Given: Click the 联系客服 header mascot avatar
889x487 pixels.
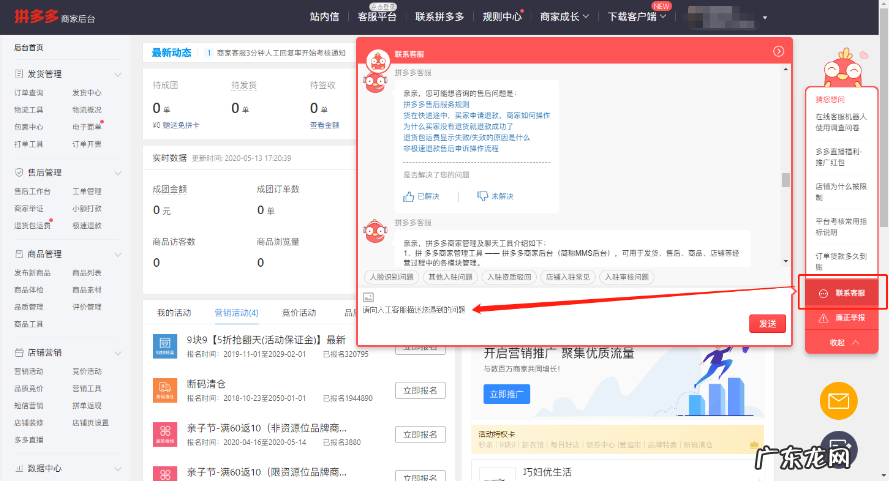Looking at the screenshot, I should click(378, 60).
